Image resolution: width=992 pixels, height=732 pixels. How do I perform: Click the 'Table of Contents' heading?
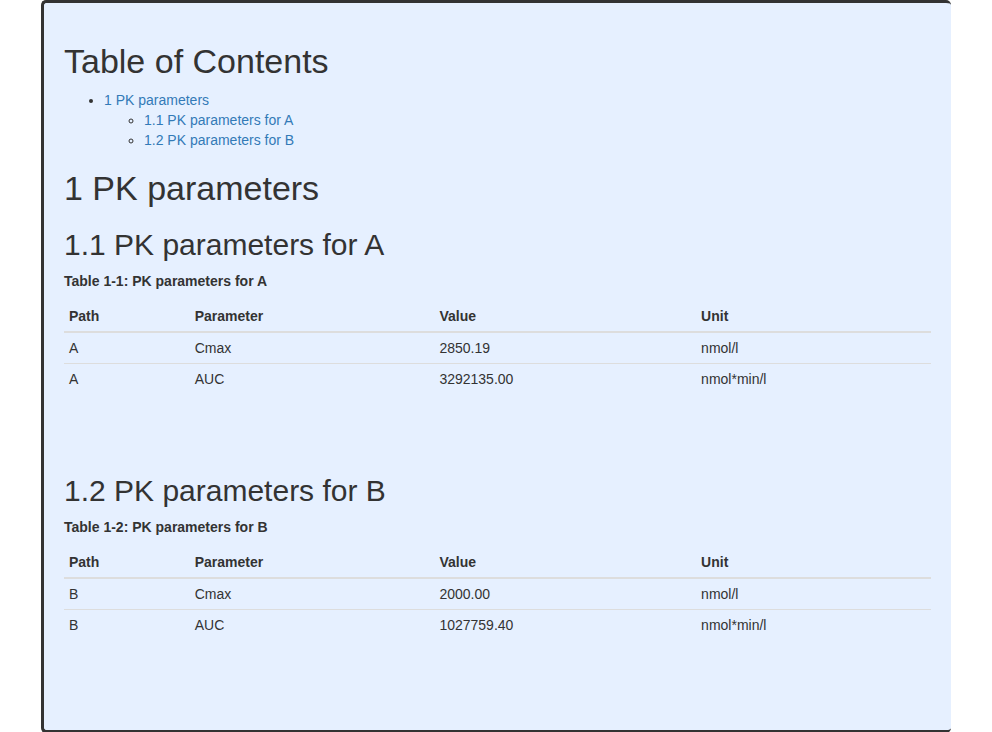click(x=196, y=62)
